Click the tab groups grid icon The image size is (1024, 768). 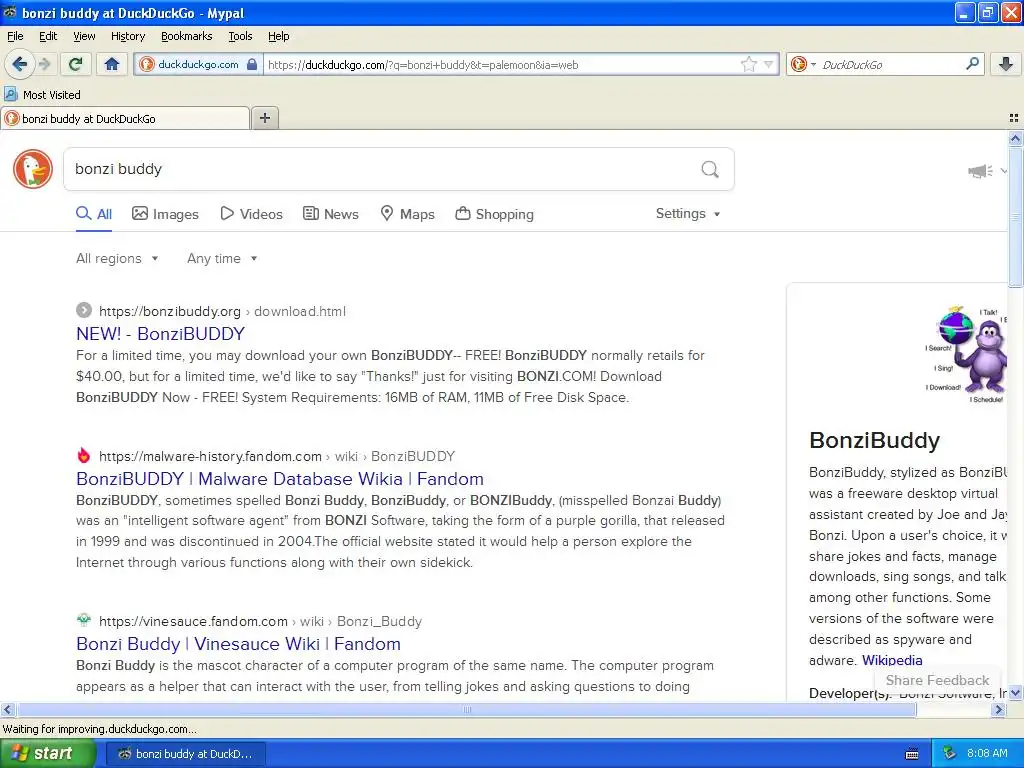pyautogui.click(x=1014, y=118)
